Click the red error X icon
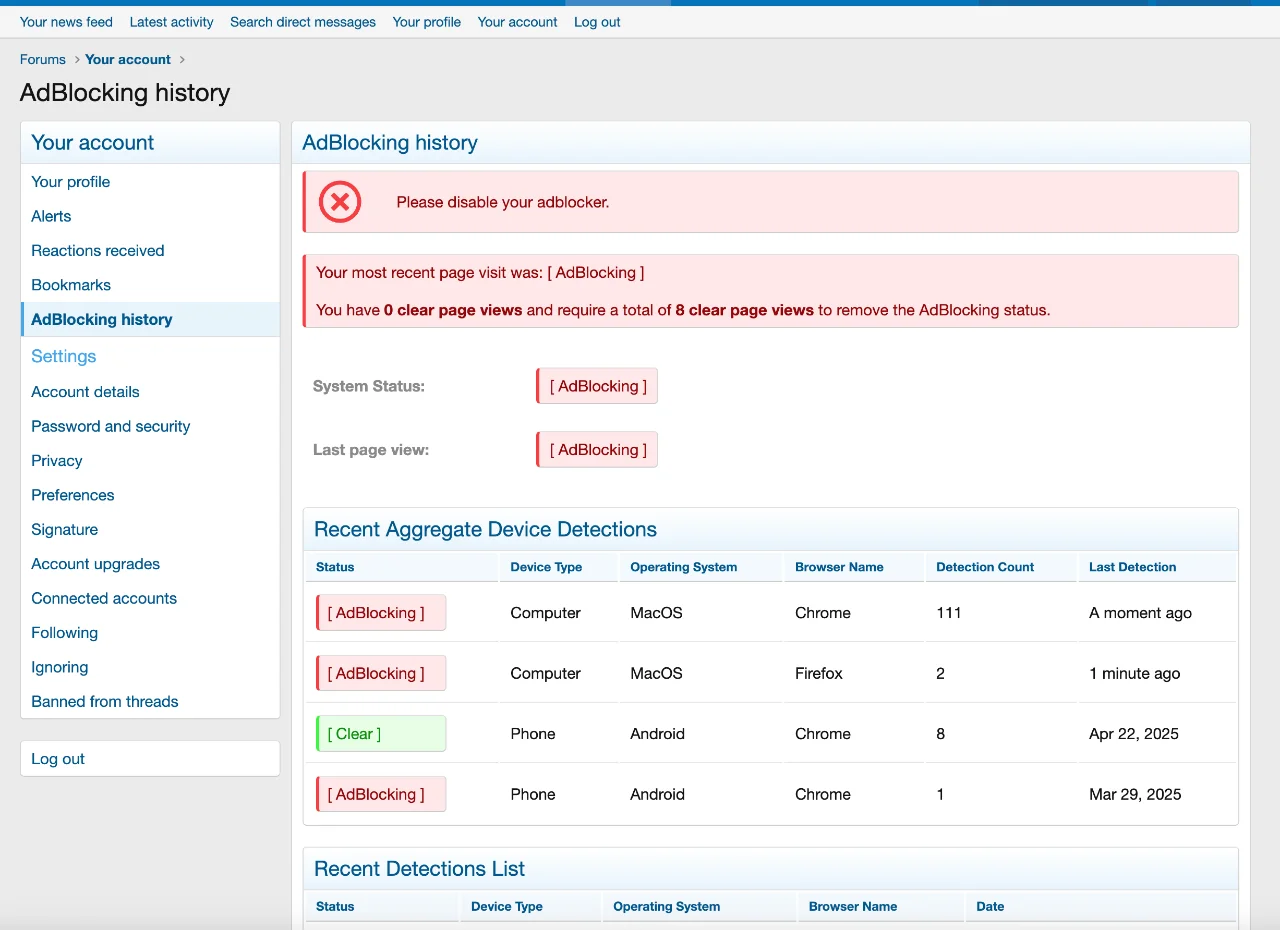The image size is (1280, 930). [340, 202]
